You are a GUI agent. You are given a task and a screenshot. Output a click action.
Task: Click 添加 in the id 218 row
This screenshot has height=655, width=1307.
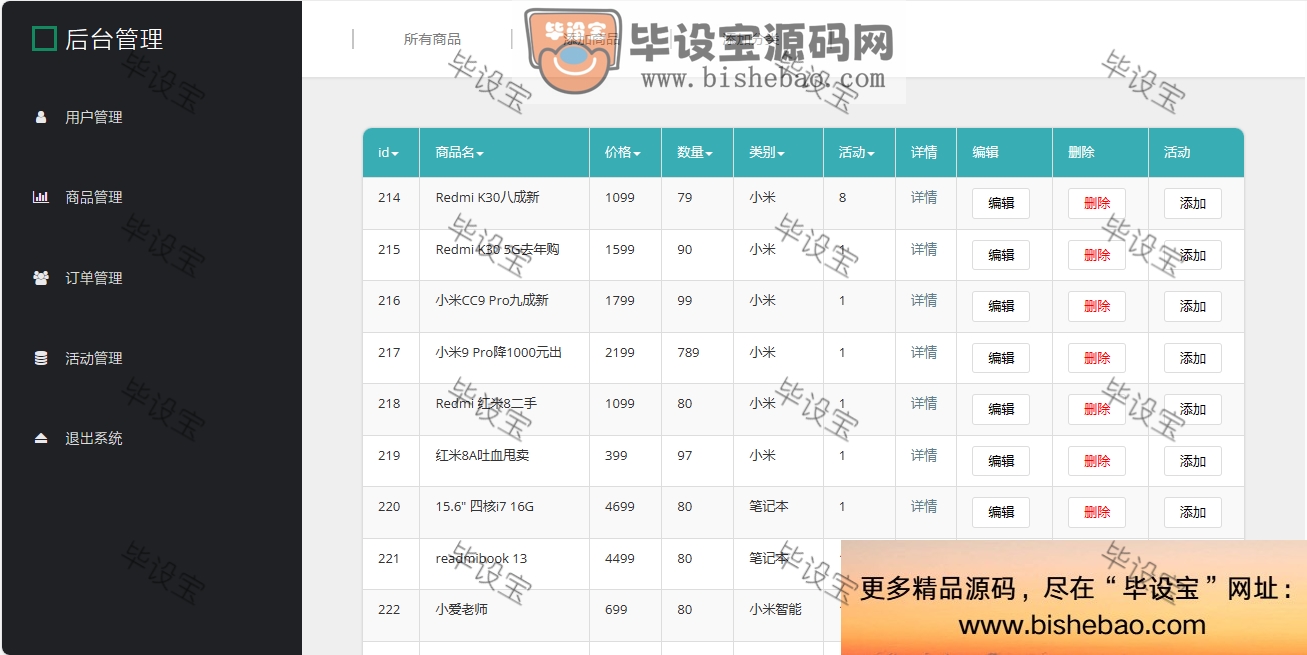pos(1193,409)
